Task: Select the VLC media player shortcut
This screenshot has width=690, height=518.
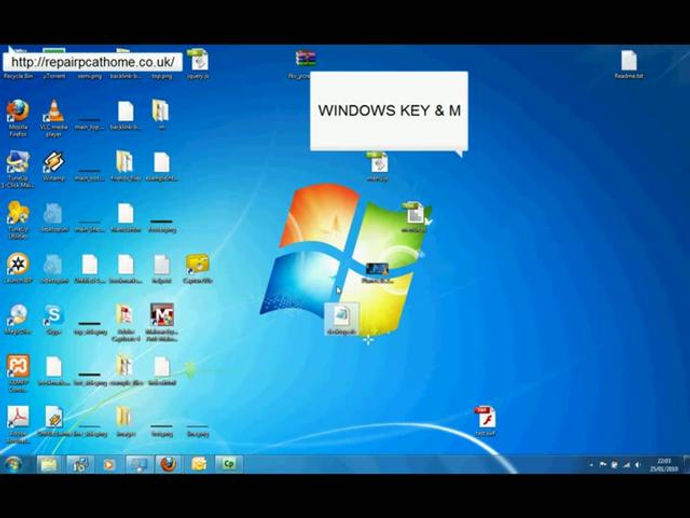Action: (54, 117)
